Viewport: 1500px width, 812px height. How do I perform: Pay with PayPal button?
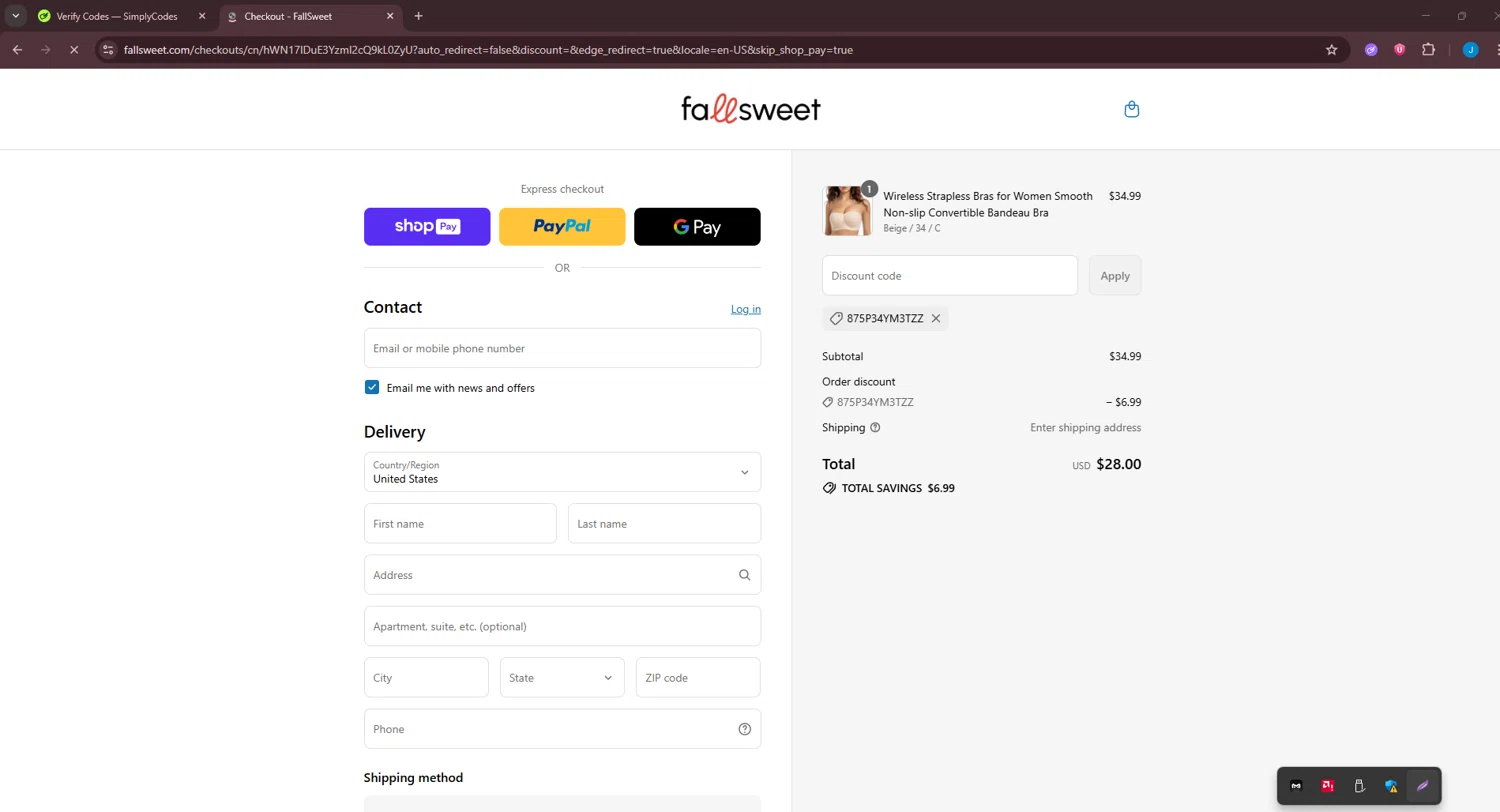tap(562, 227)
